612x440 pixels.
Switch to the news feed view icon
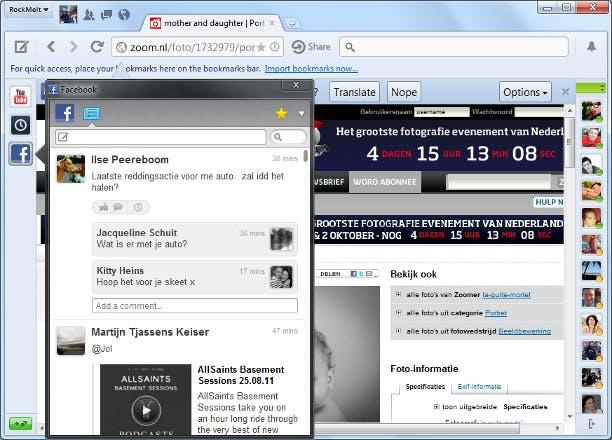(91, 113)
